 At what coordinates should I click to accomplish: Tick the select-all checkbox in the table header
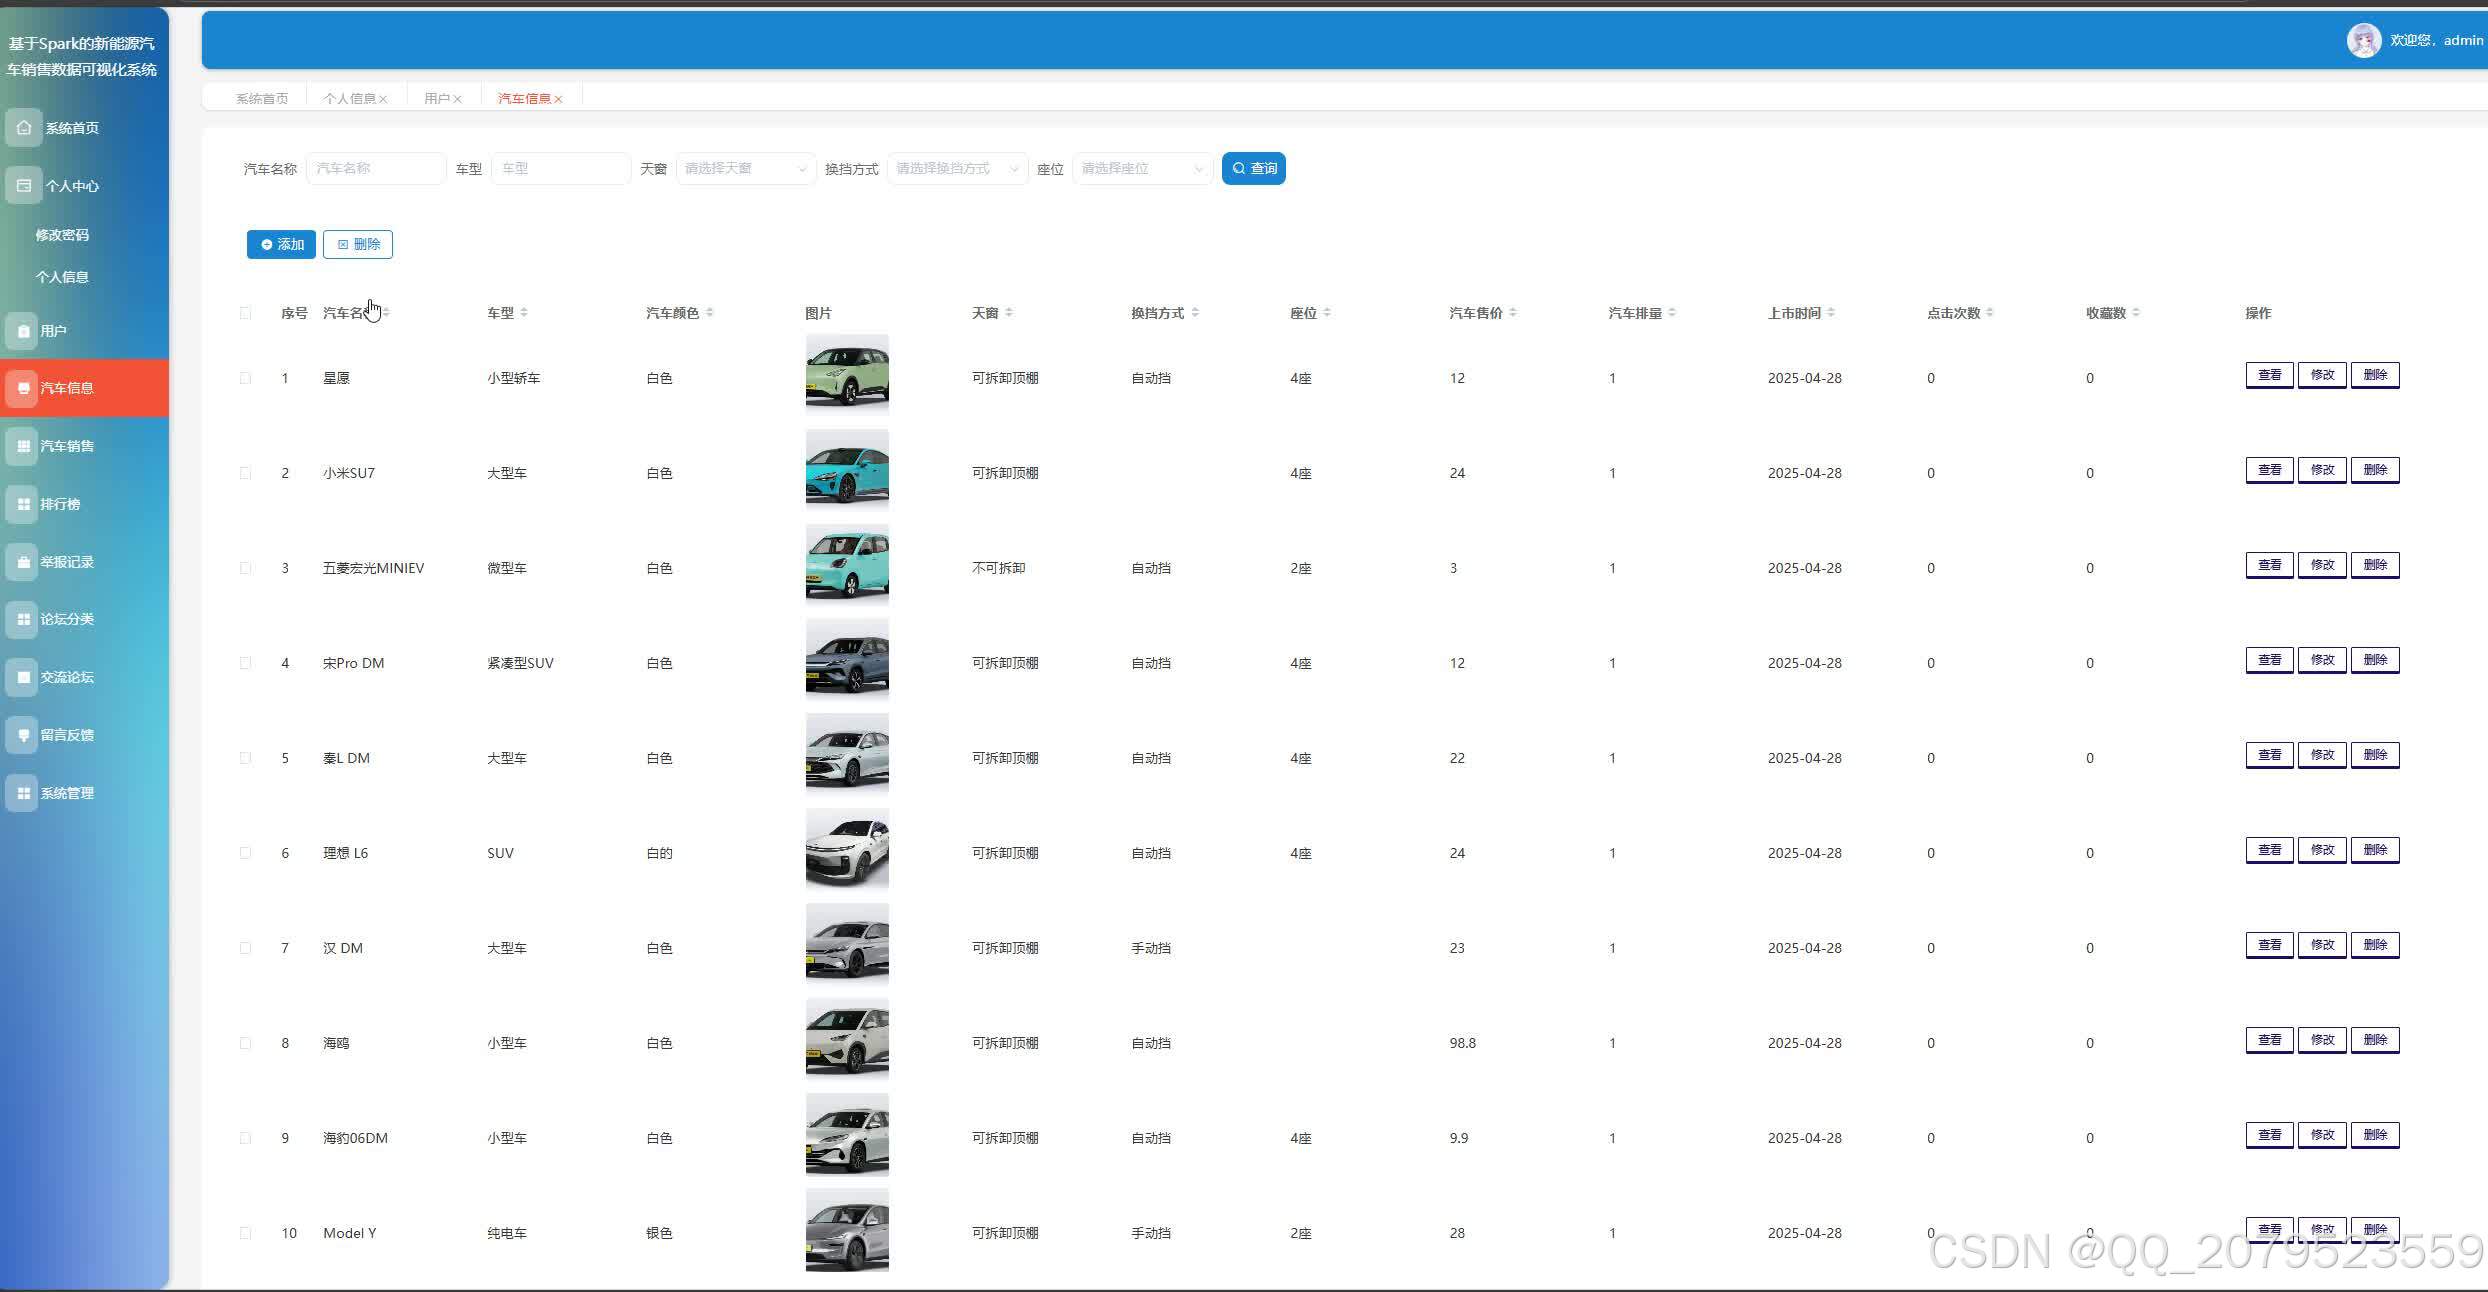click(x=245, y=313)
